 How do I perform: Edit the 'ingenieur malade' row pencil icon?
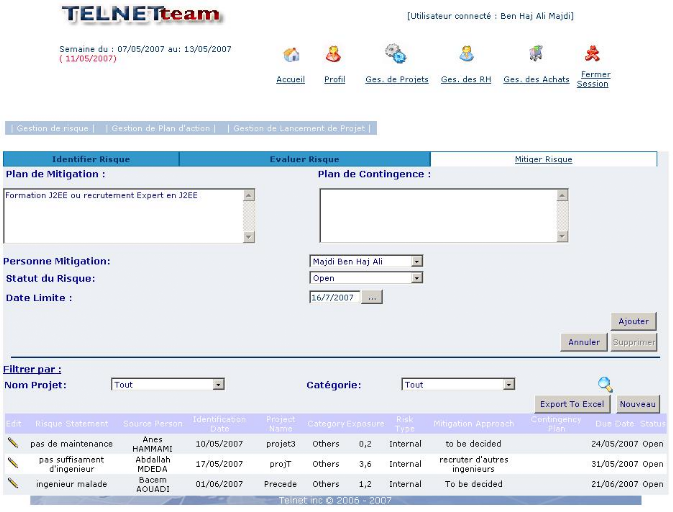click(13, 483)
